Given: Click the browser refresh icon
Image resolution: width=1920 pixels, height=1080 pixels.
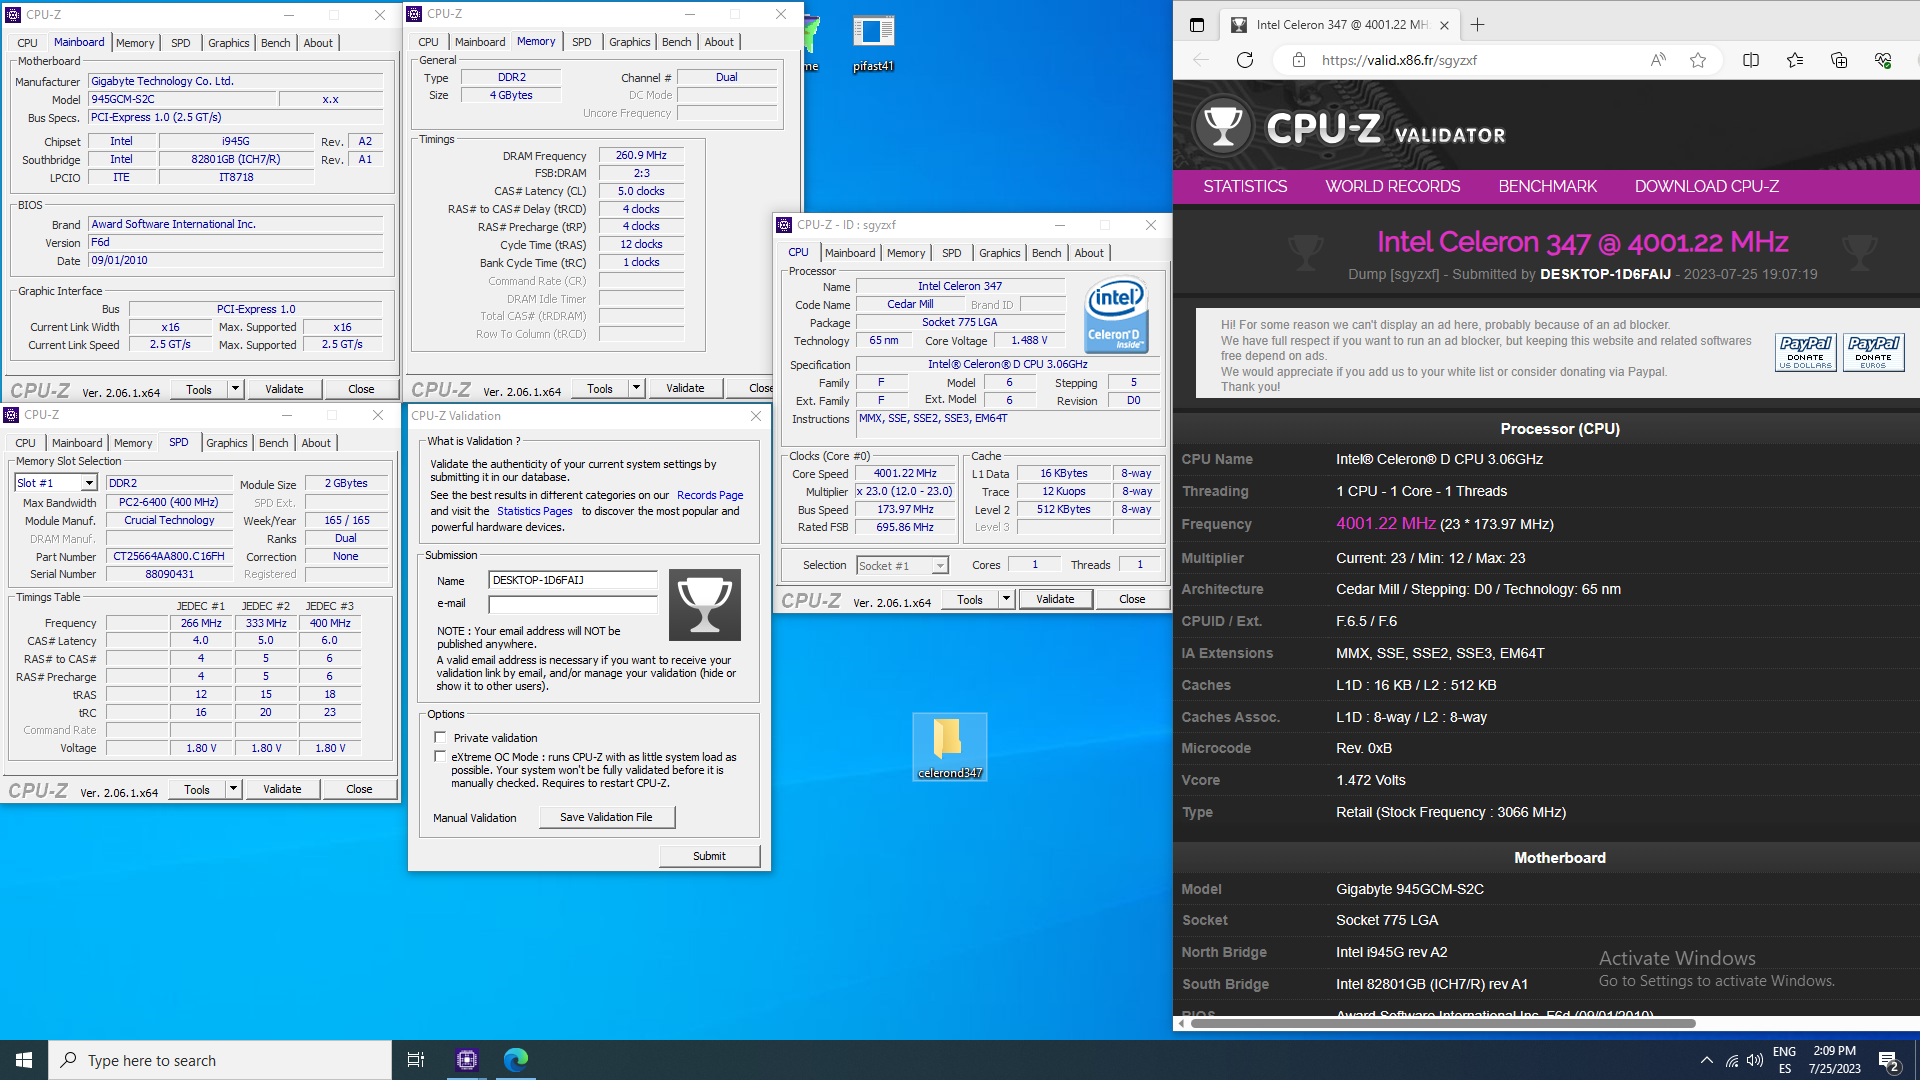Looking at the screenshot, I should (1245, 60).
